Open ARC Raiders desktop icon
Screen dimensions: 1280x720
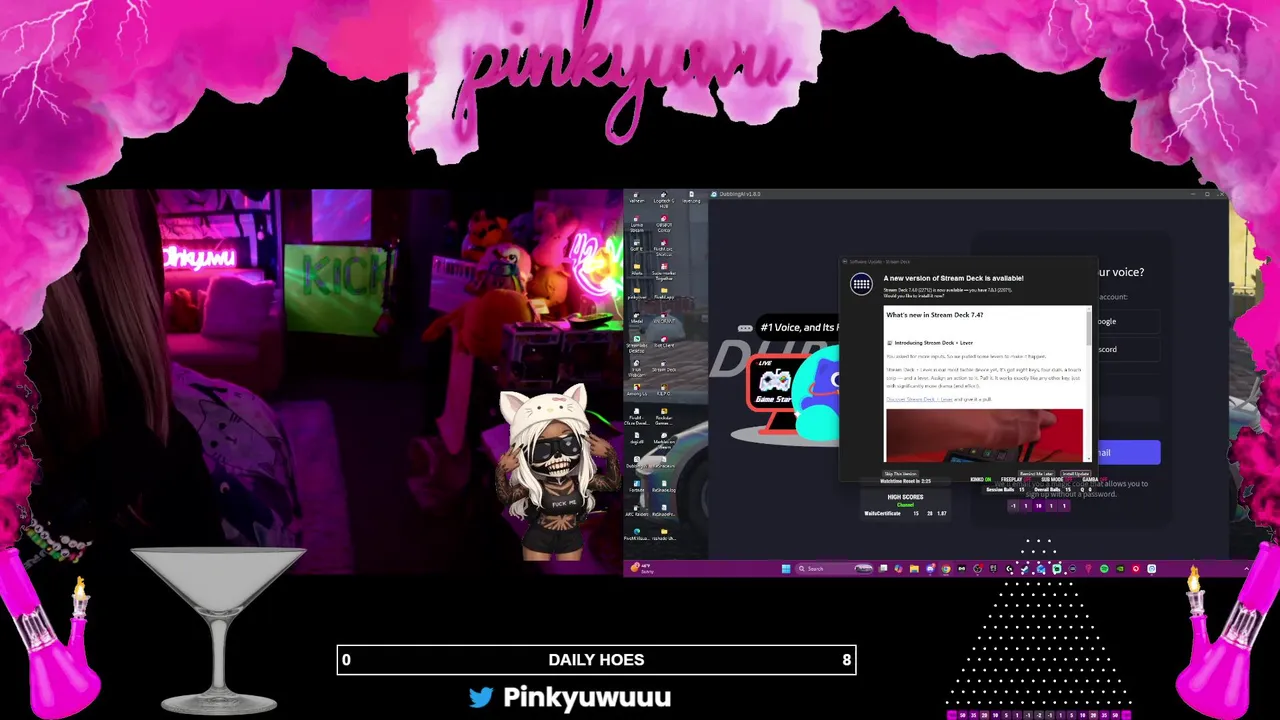[636, 510]
